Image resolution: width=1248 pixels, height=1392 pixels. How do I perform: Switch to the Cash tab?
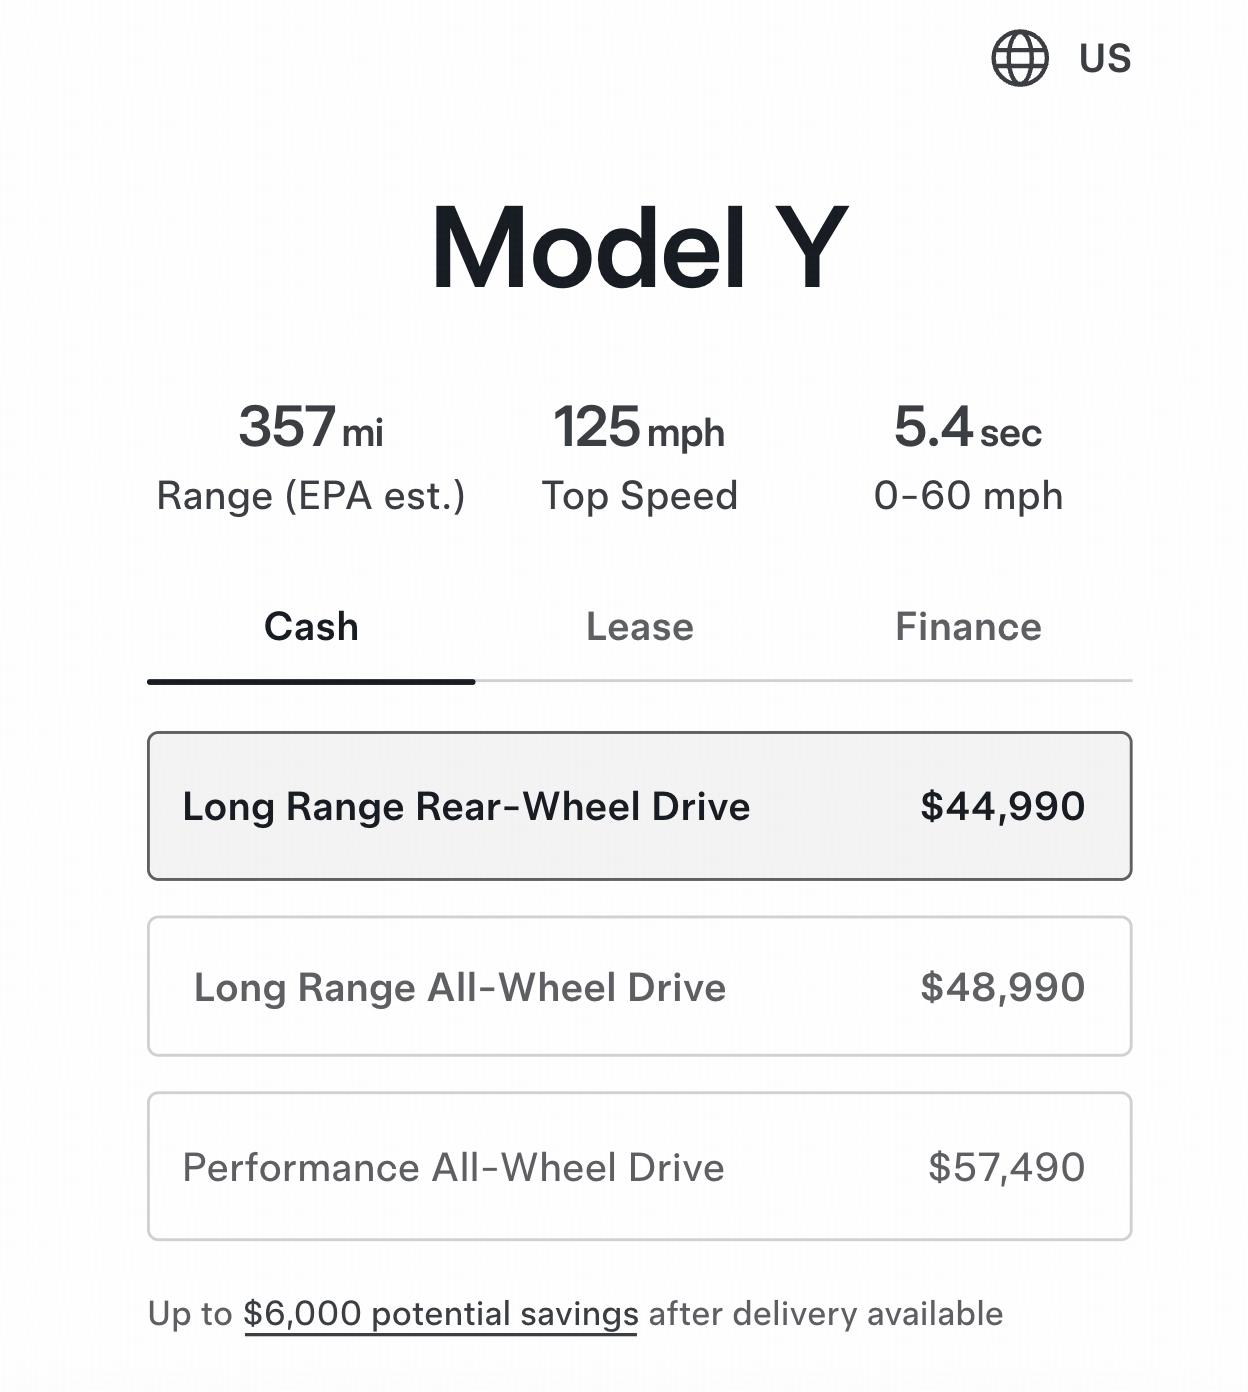click(311, 627)
